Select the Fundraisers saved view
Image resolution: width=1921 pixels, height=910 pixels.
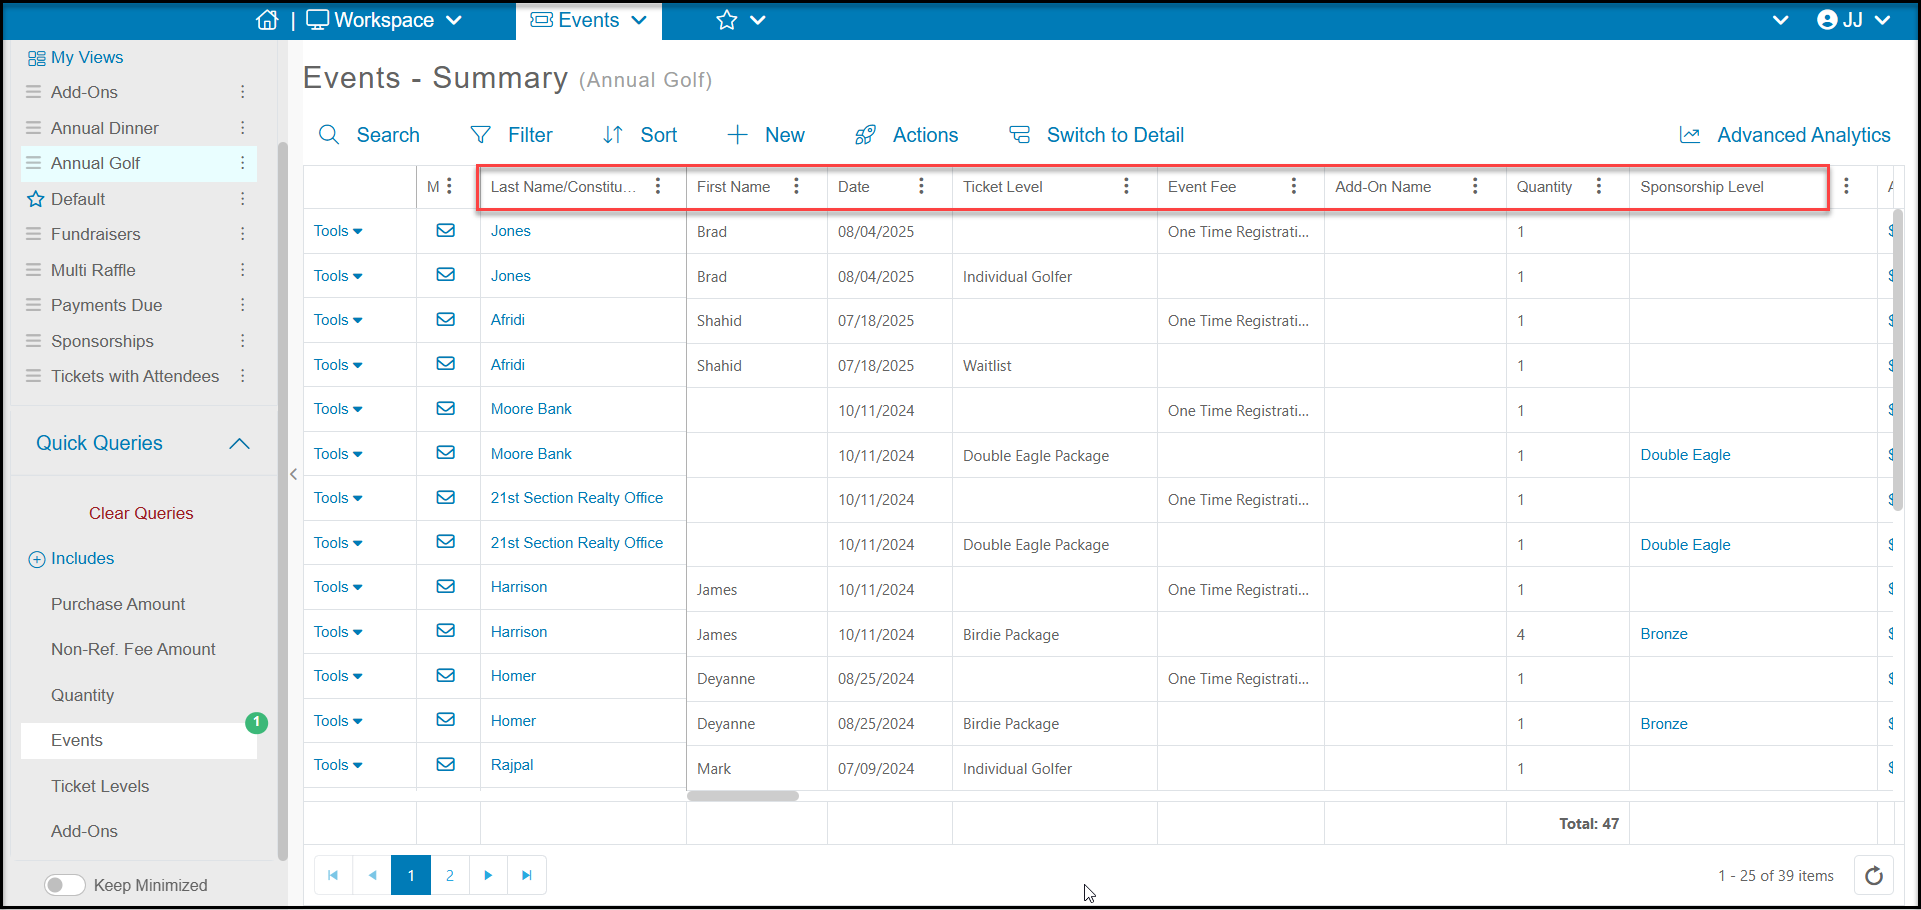(96, 234)
